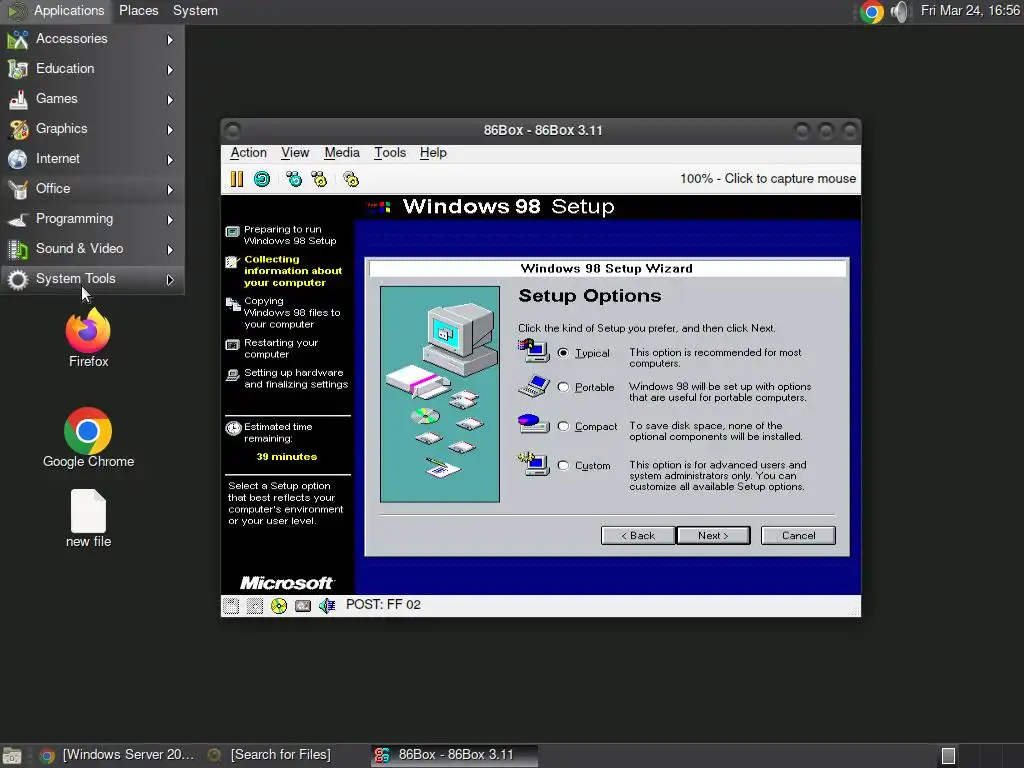The width and height of the screenshot is (1024, 768).
Task: Click the Custom setup computer icon
Action: tap(534, 463)
